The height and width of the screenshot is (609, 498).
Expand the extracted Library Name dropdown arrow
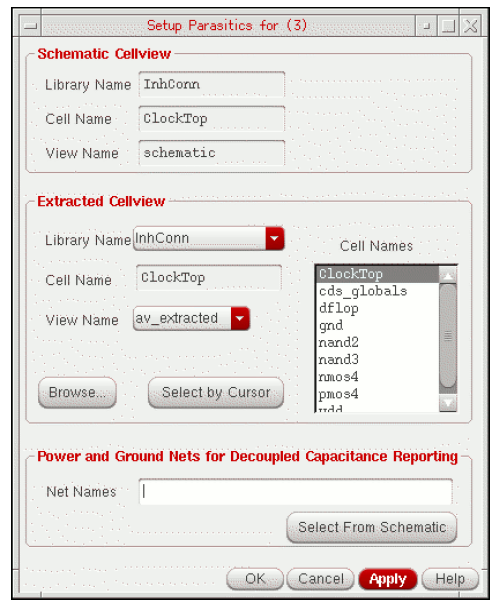[x=275, y=238]
